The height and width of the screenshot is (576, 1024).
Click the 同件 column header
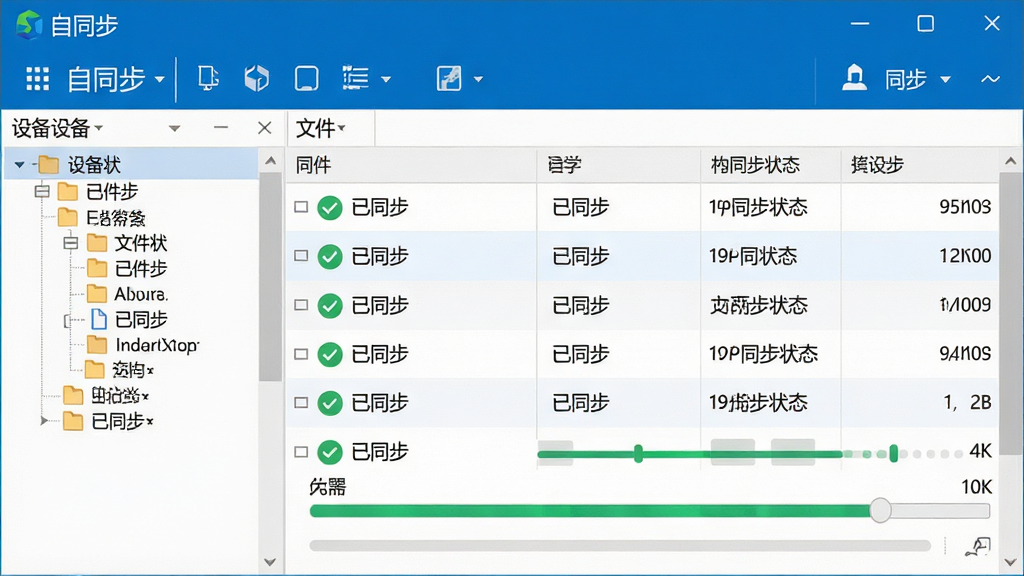[x=411, y=165]
